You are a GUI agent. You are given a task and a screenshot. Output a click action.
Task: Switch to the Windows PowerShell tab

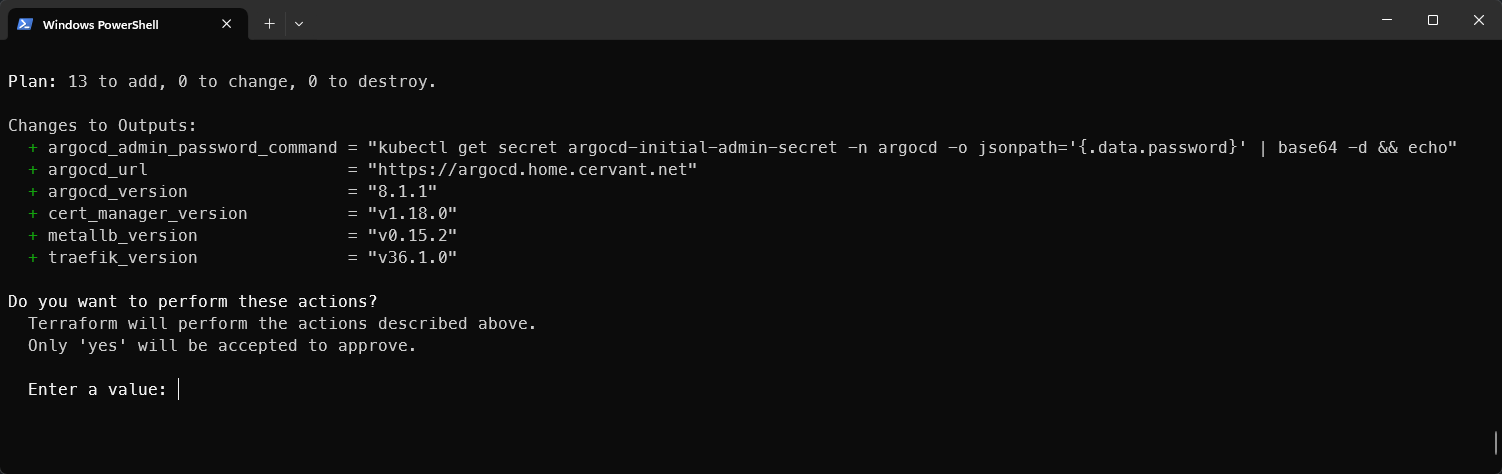click(100, 24)
